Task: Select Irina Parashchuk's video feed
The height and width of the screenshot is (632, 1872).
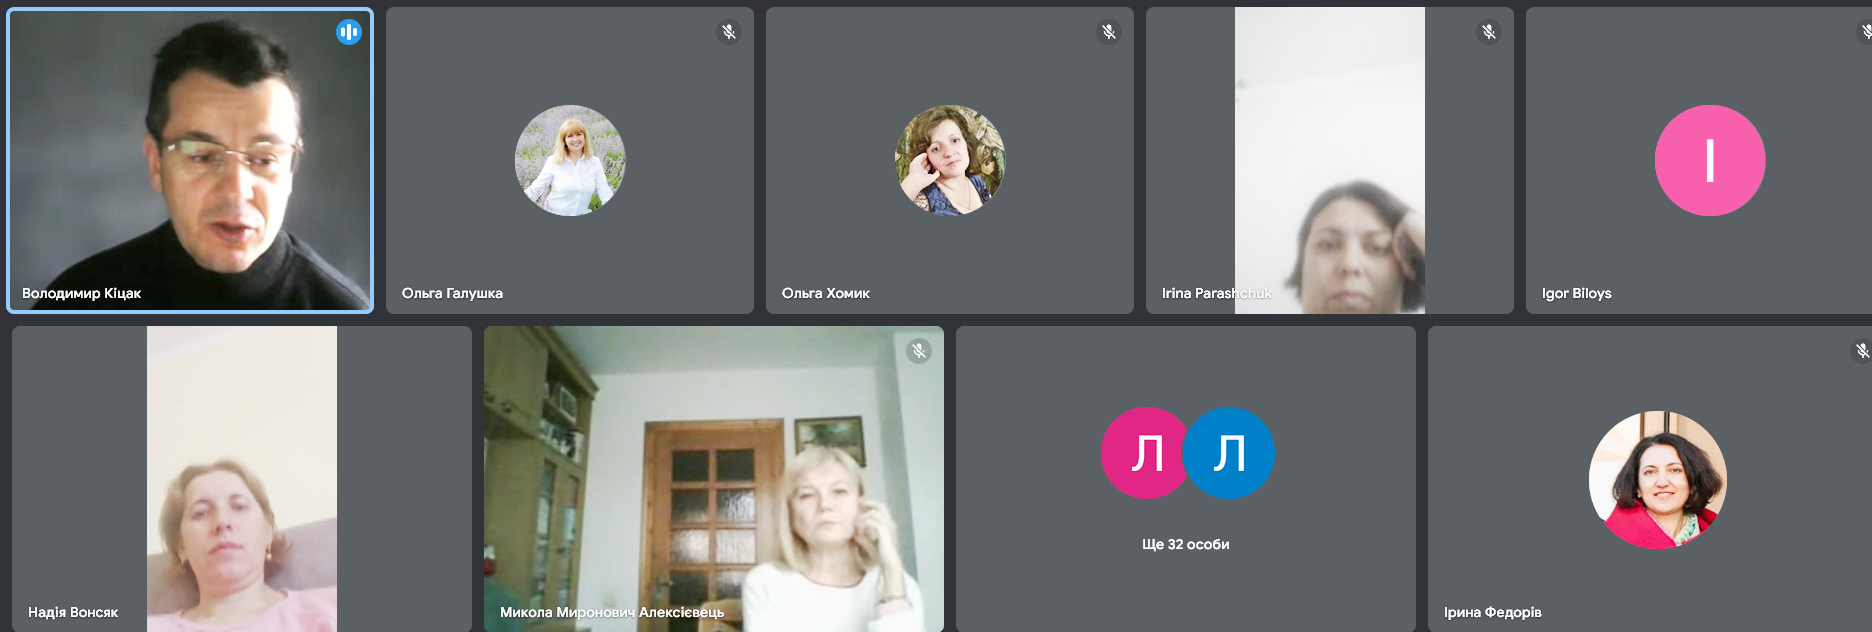Action: point(1330,160)
